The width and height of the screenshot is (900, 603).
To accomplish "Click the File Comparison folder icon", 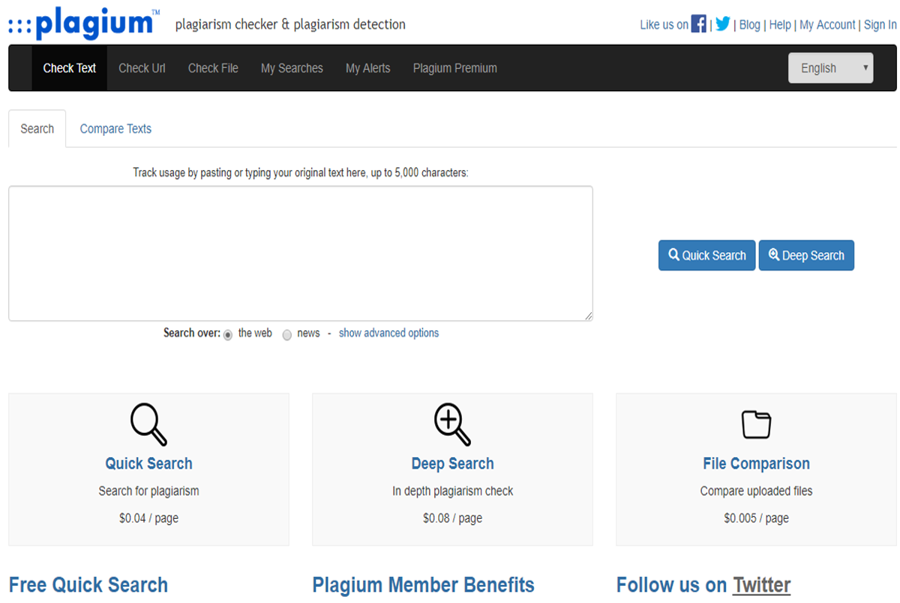I will pyautogui.click(x=756, y=425).
